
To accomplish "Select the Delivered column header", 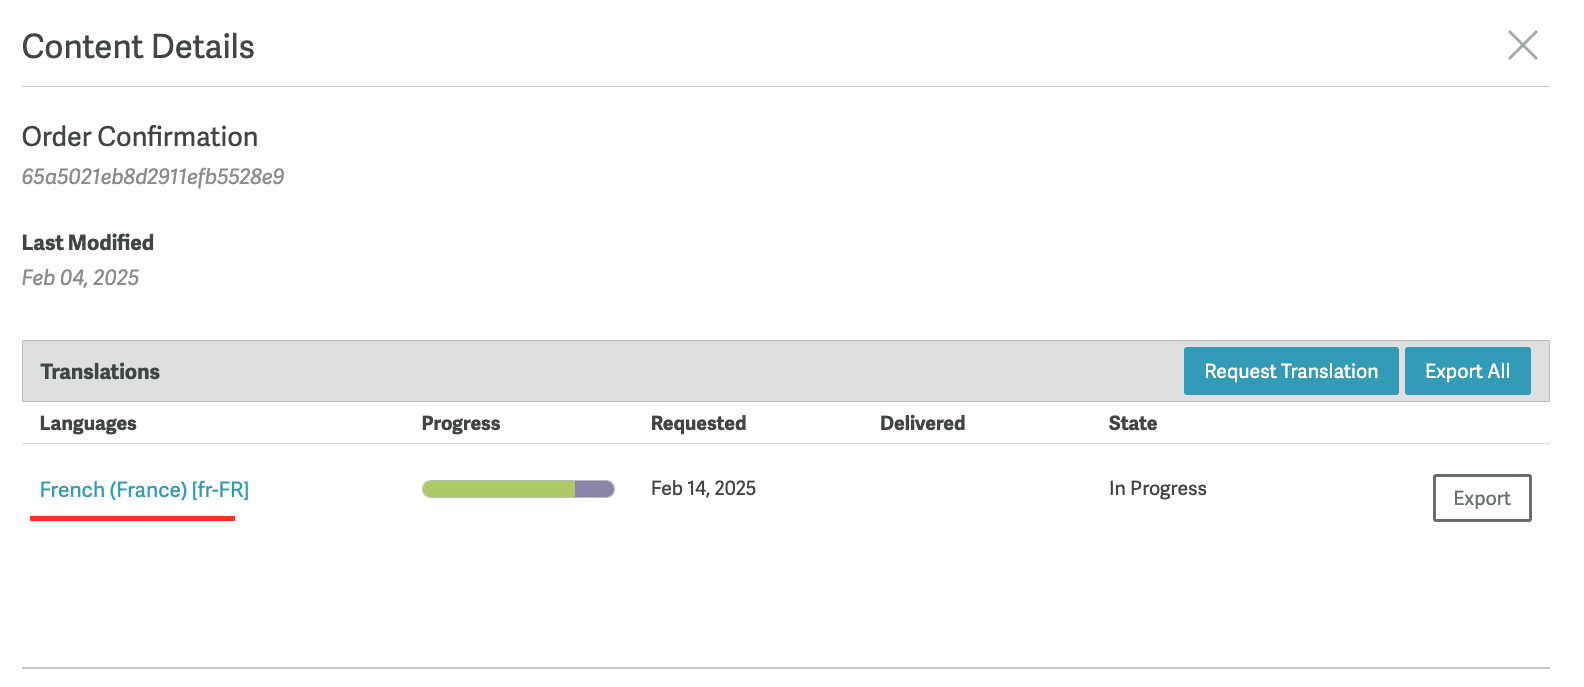I will 922,423.
